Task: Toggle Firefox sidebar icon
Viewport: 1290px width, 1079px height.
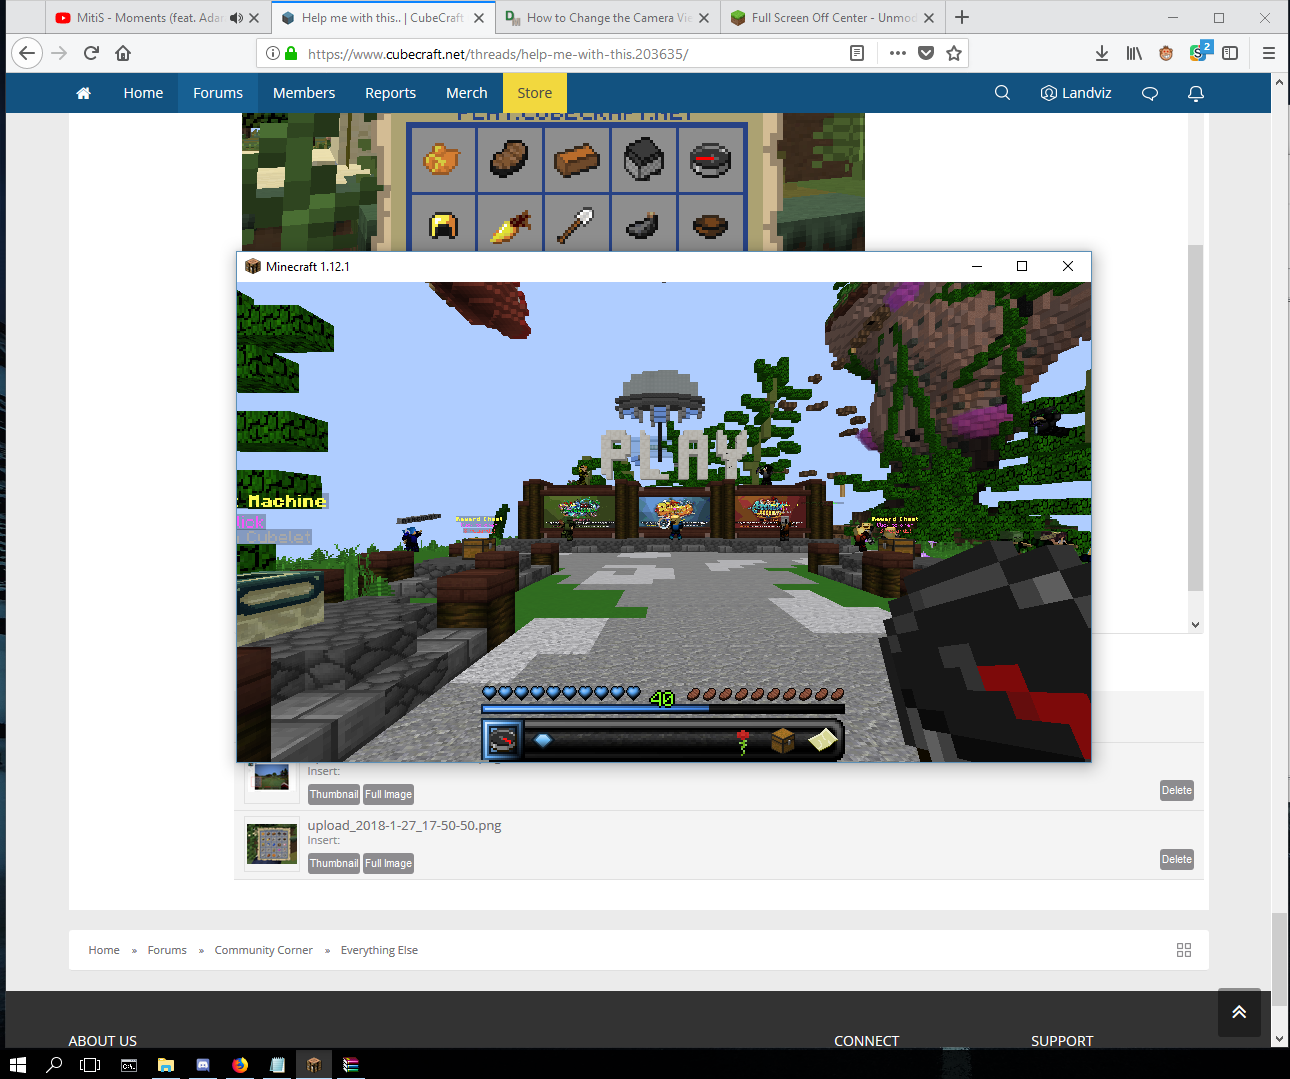Action: point(1230,53)
